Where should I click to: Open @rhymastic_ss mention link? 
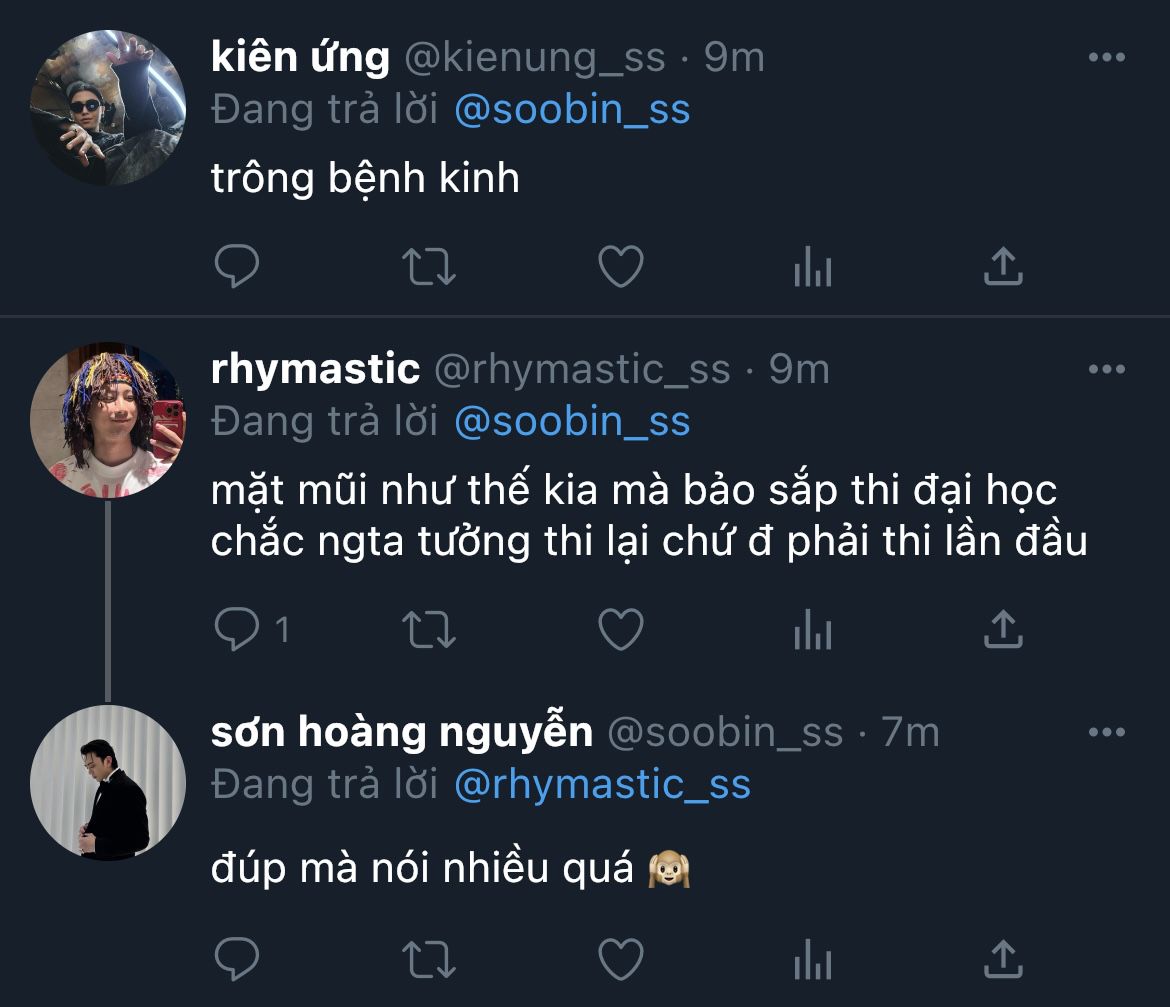[x=602, y=785]
